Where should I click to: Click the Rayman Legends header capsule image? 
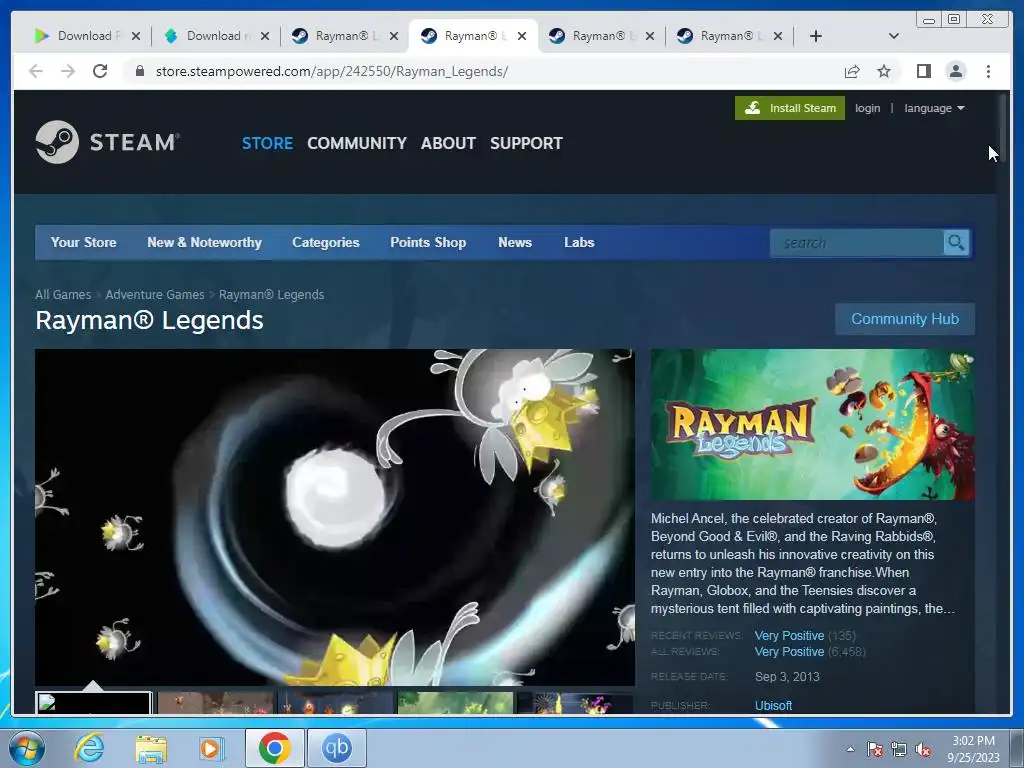pos(812,424)
